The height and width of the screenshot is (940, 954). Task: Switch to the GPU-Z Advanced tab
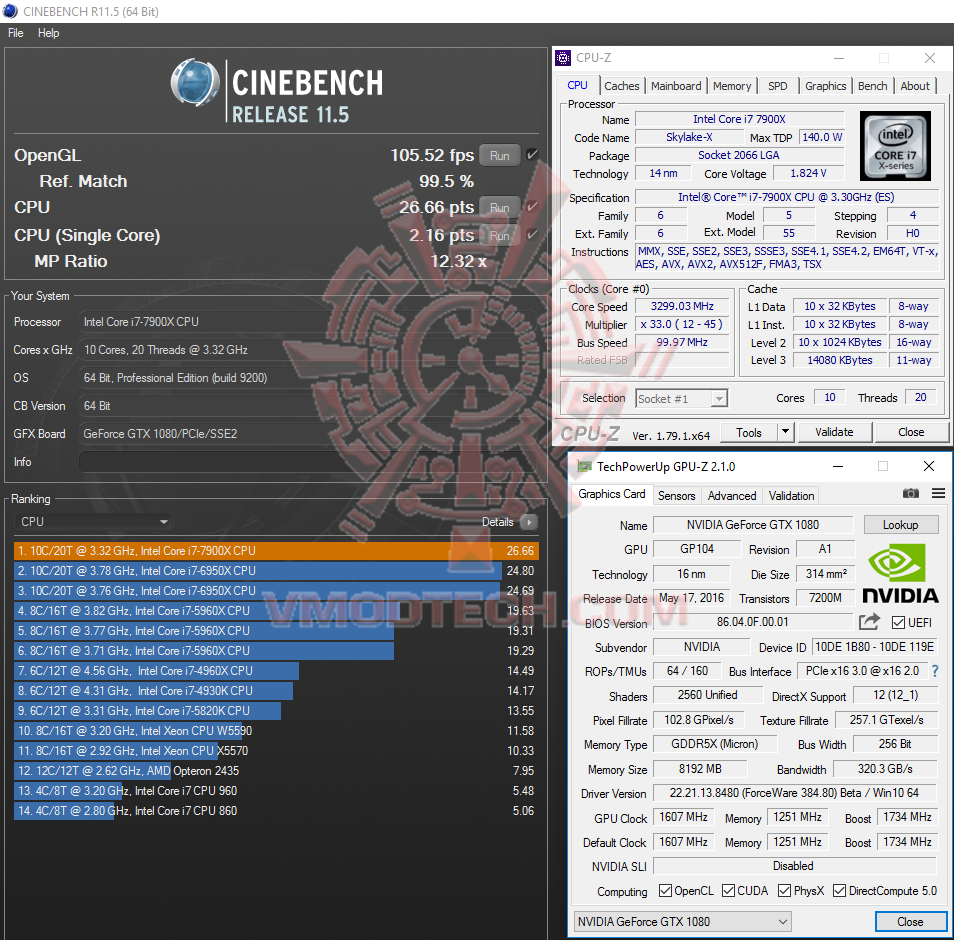click(x=732, y=495)
